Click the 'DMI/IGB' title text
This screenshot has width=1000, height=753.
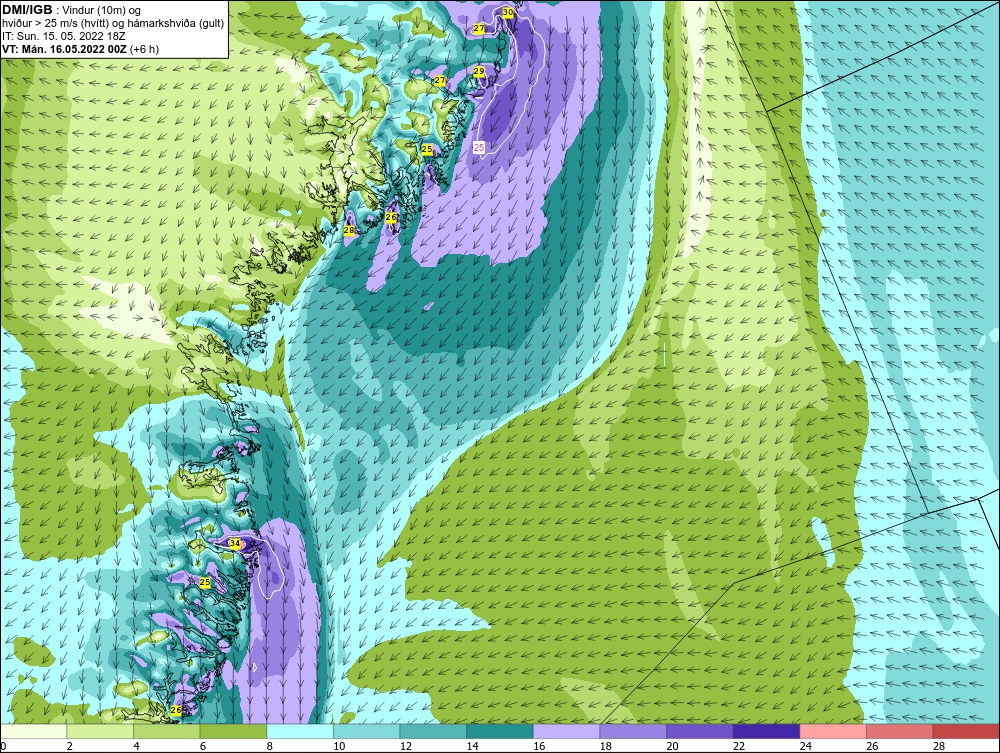pyautogui.click(x=27, y=10)
